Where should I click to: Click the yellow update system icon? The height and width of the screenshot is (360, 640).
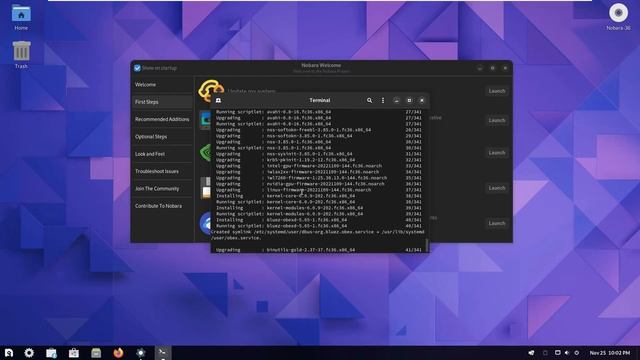[x=210, y=88]
